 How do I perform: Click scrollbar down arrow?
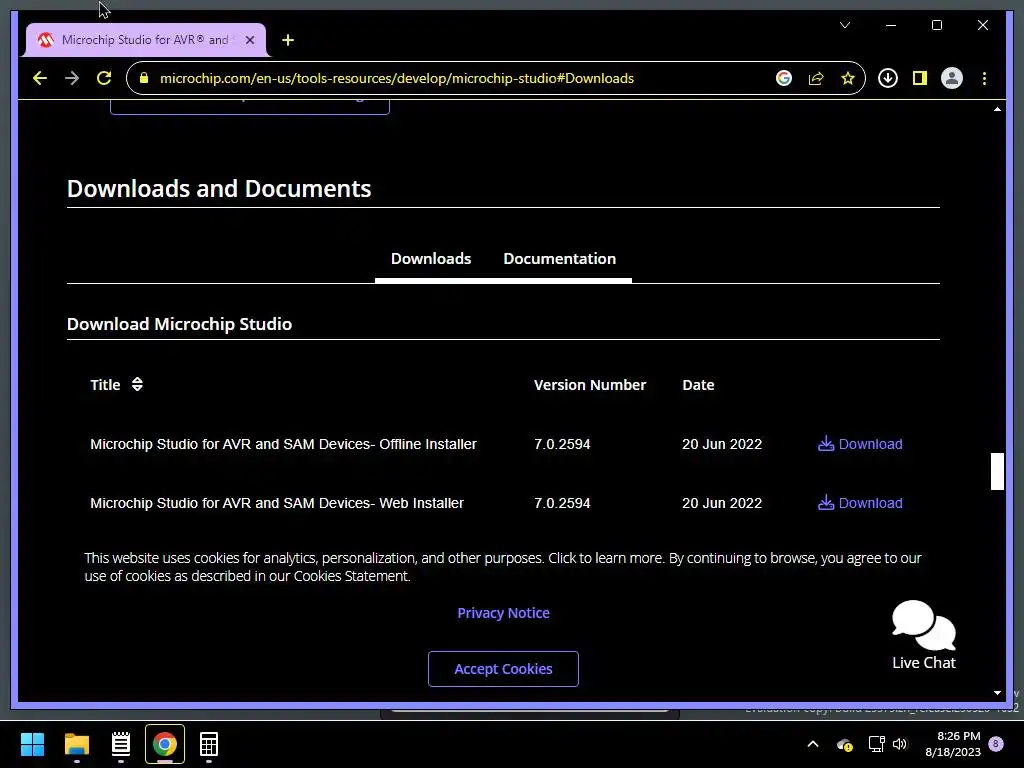coord(997,693)
